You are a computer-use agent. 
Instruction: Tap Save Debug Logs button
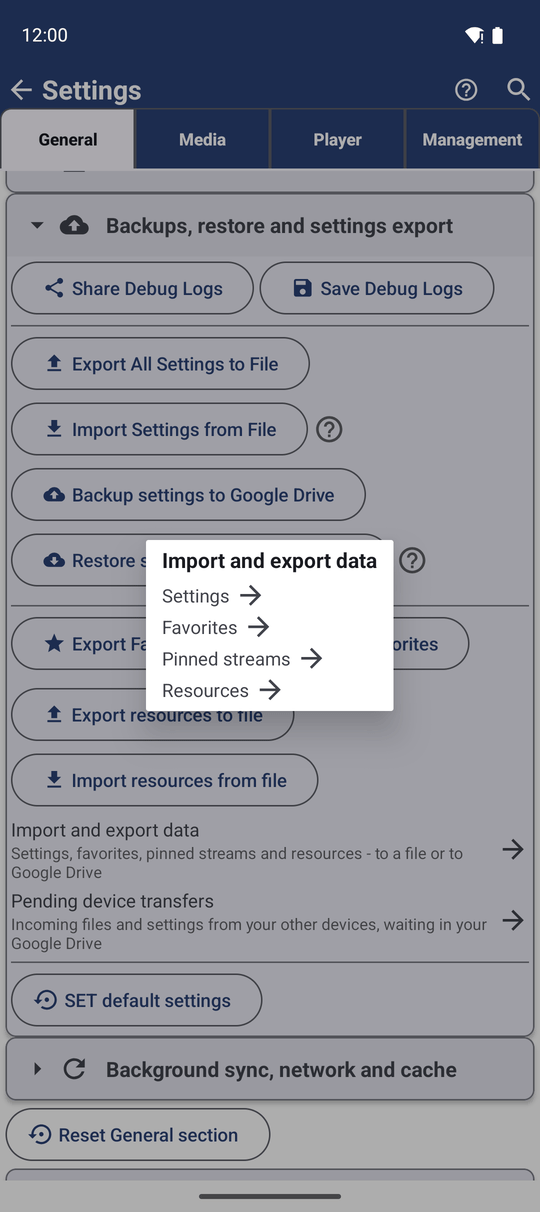377,289
